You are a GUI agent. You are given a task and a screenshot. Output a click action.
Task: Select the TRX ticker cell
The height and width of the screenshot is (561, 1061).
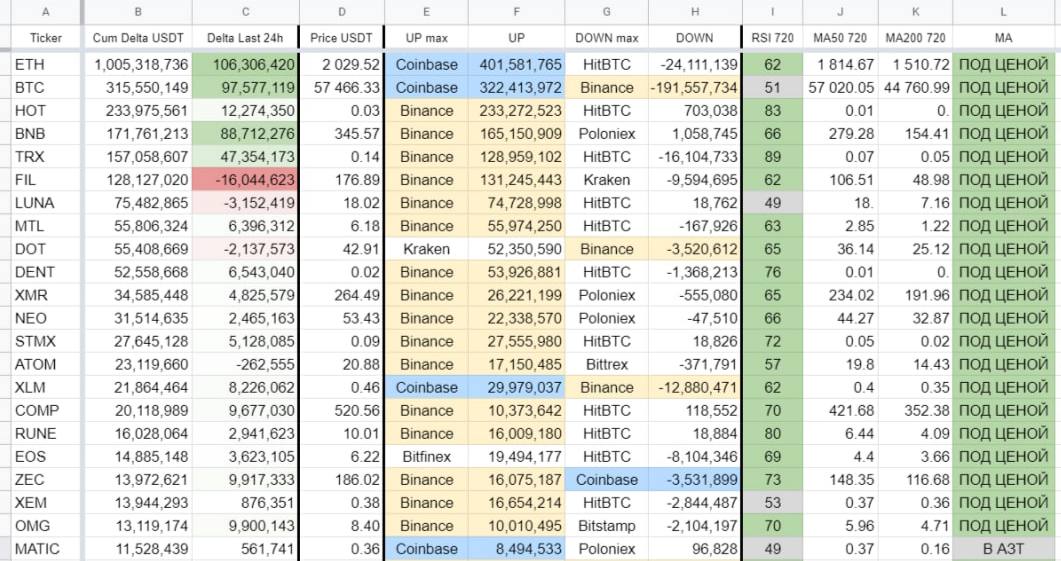pos(45,157)
